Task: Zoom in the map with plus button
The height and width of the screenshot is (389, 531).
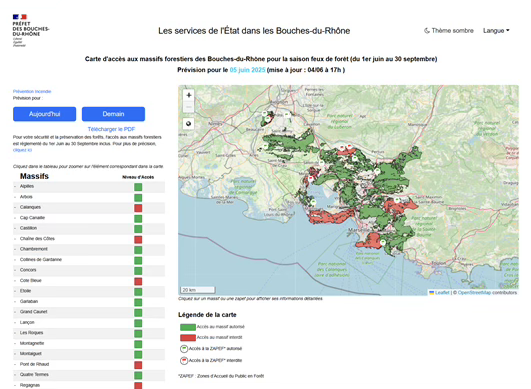Action: click(x=189, y=95)
